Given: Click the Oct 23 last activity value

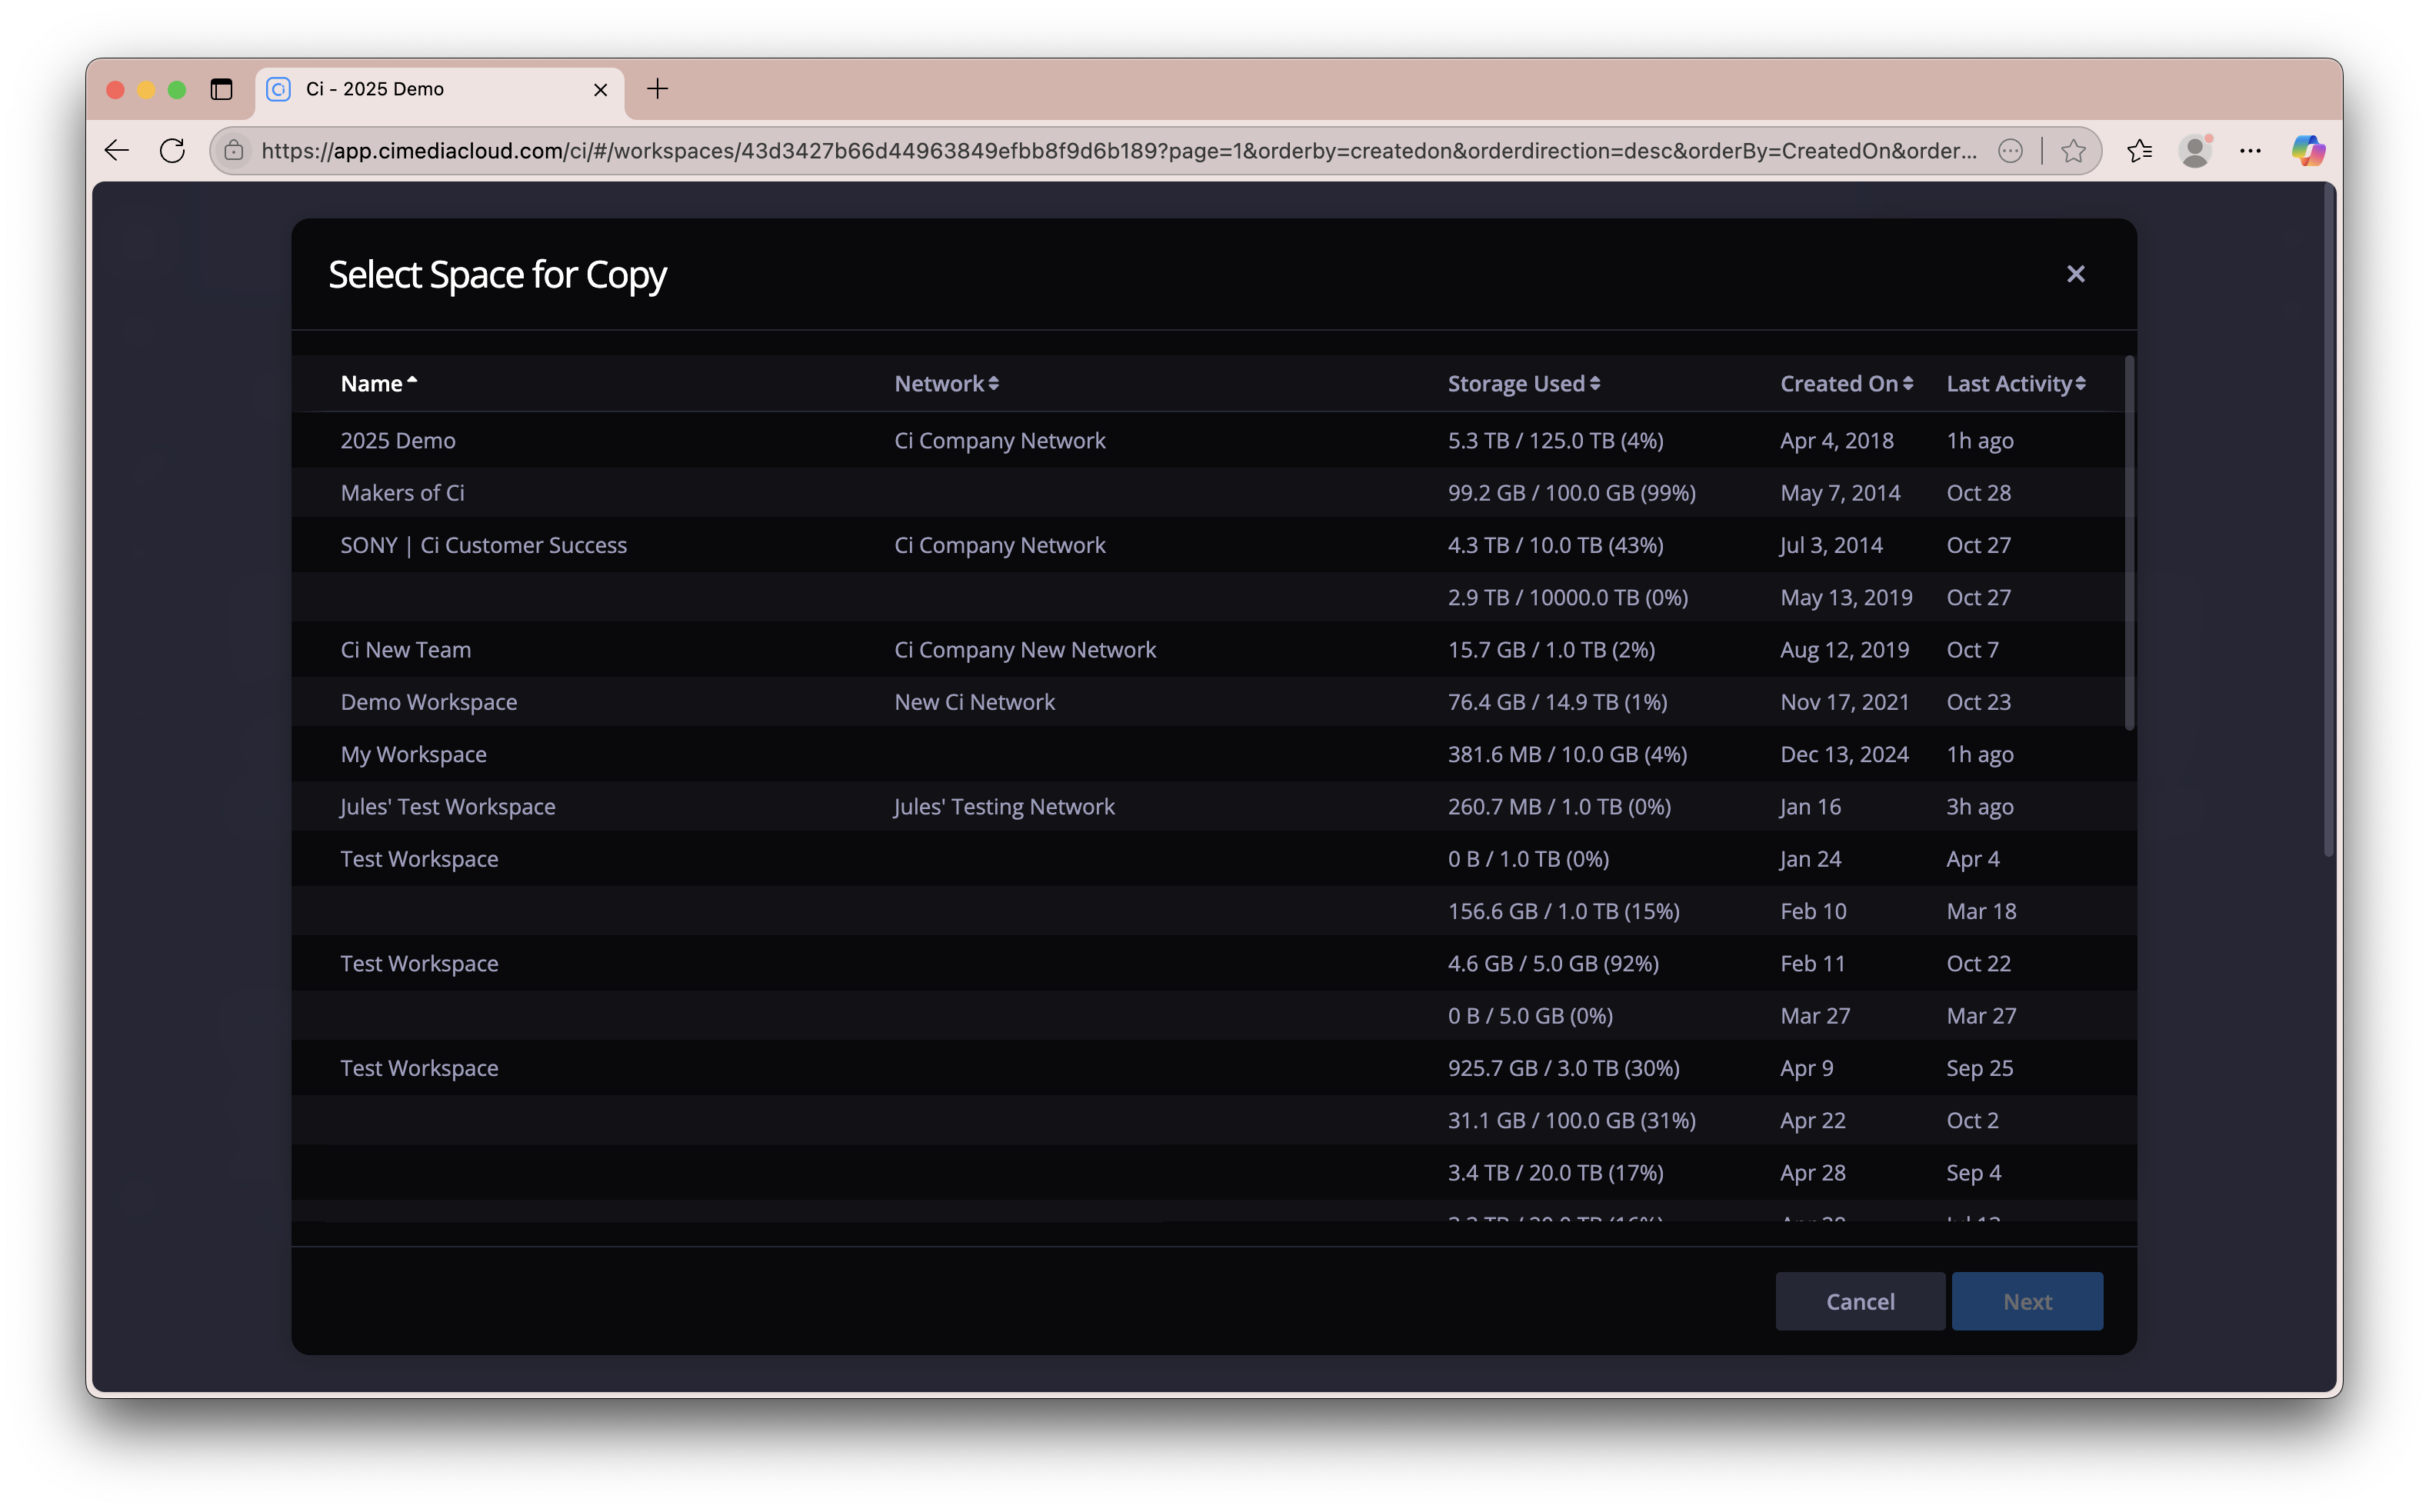Looking at the screenshot, I should [x=1978, y=702].
